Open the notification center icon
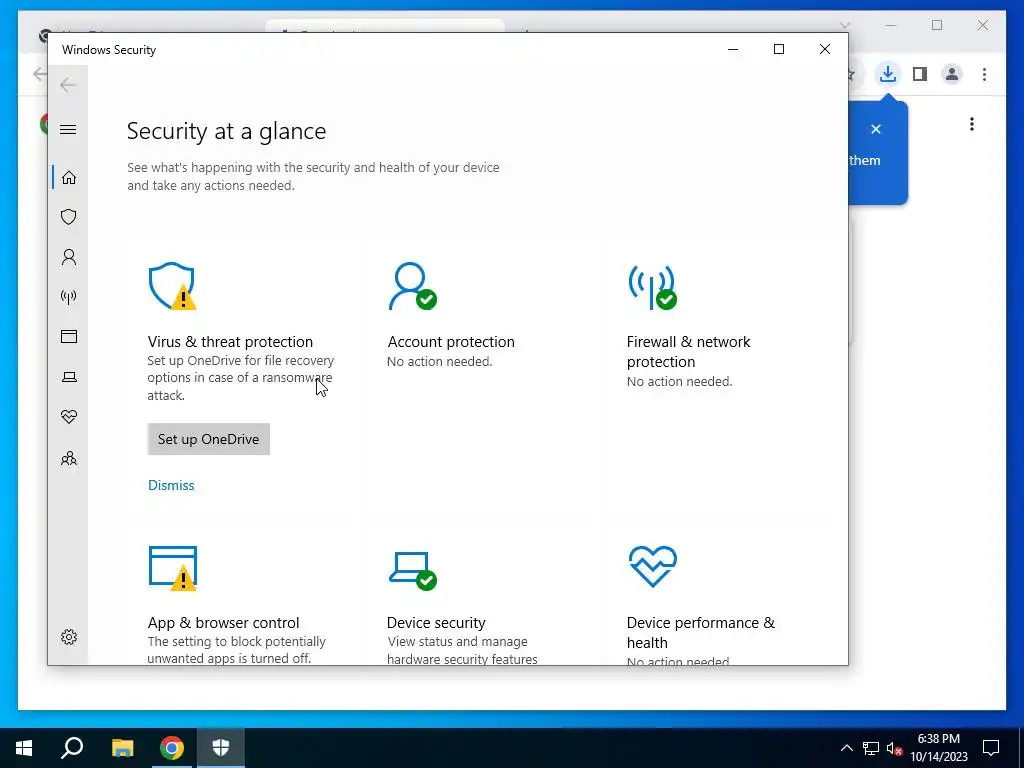Viewport: 1024px width, 768px height. pyautogui.click(x=991, y=748)
